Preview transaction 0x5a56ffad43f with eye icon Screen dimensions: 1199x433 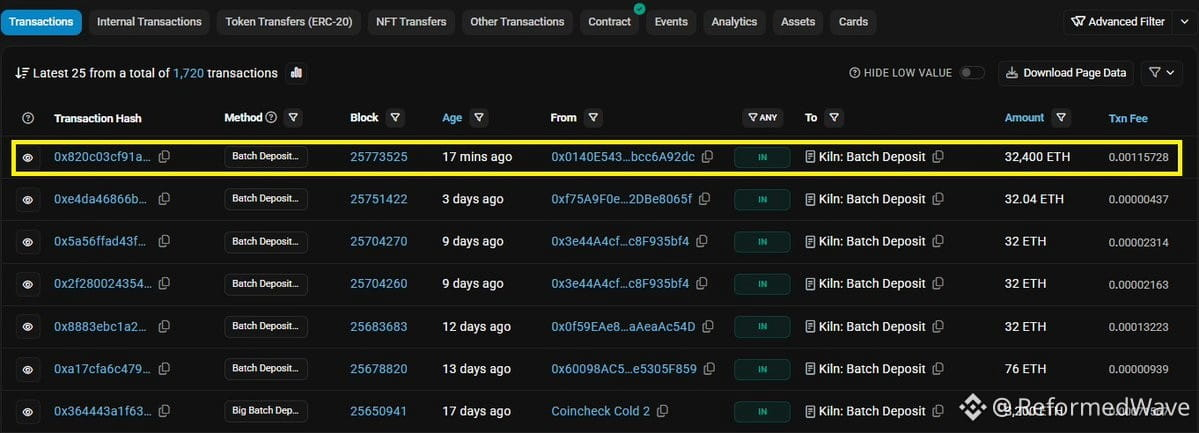pyautogui.click(x=28, y=242)
